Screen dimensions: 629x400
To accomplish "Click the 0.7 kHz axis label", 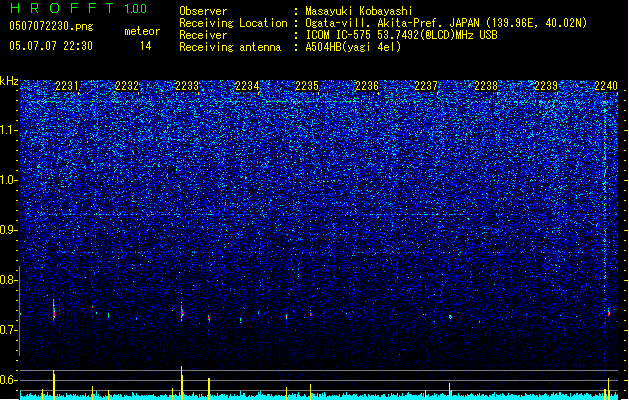I will pyautogui.click(x=8, y=330).
